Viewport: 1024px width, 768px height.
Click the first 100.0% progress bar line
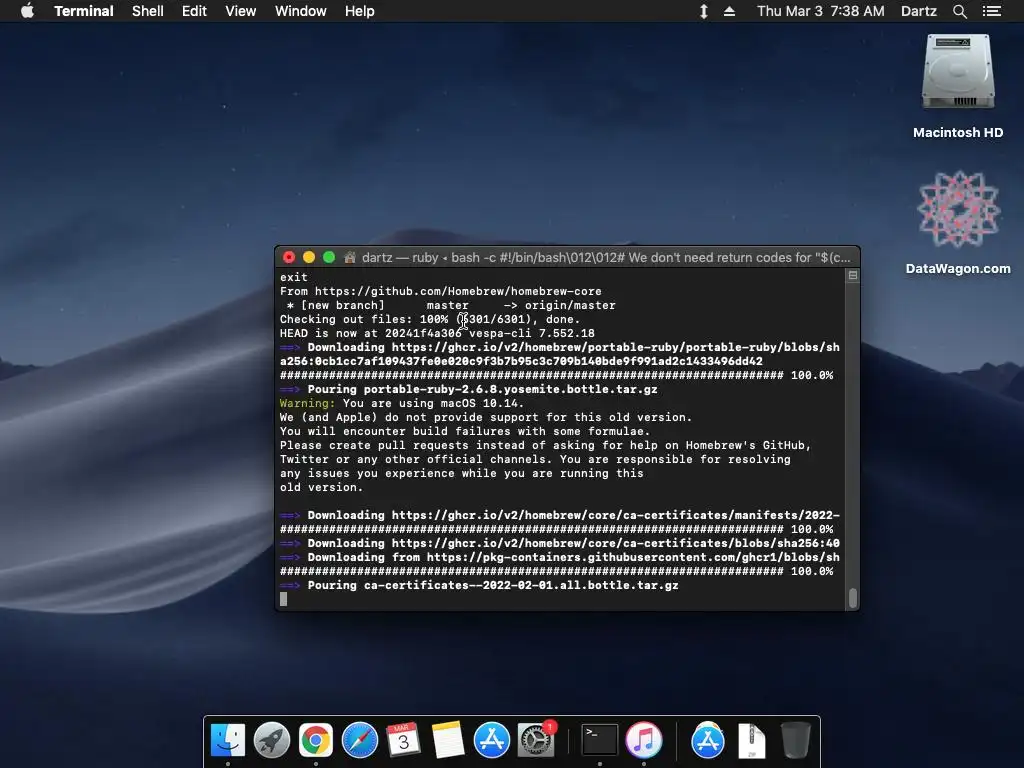click(556, 375)
